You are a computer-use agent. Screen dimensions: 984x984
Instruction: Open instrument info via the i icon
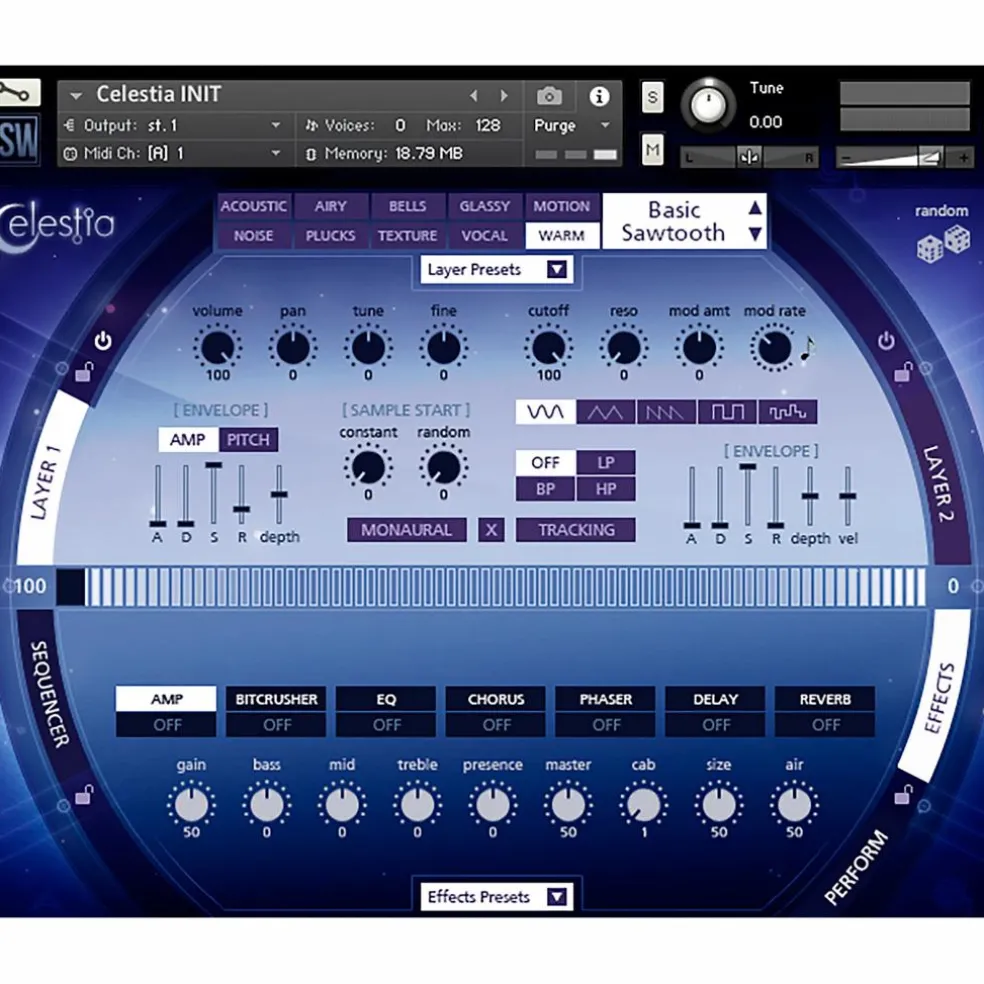[x=599, y=96]
